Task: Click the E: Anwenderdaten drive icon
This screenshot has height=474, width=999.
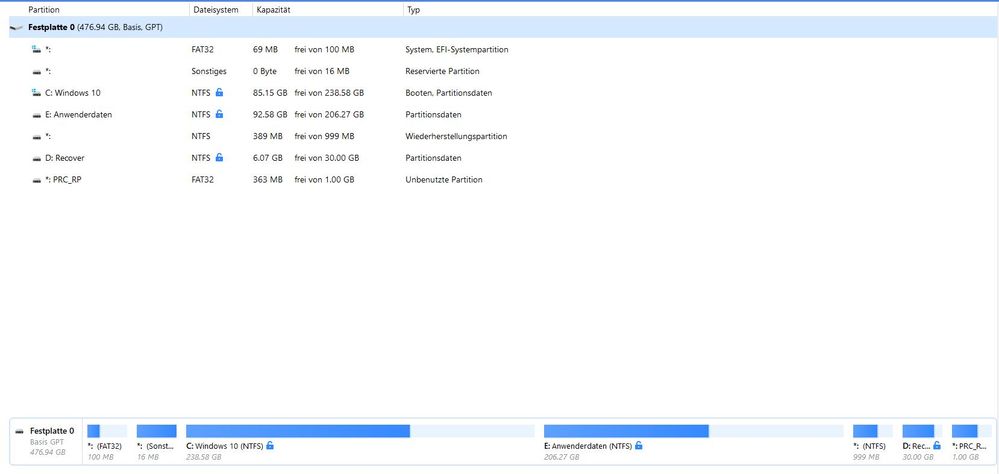Action: (37, 115)
